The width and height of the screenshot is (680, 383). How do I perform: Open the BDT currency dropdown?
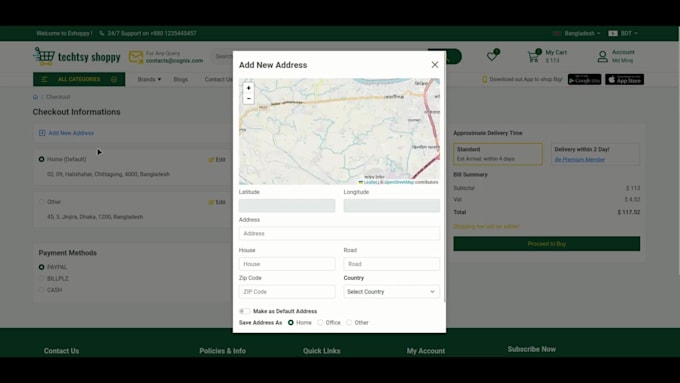click(x=623, y=33)
